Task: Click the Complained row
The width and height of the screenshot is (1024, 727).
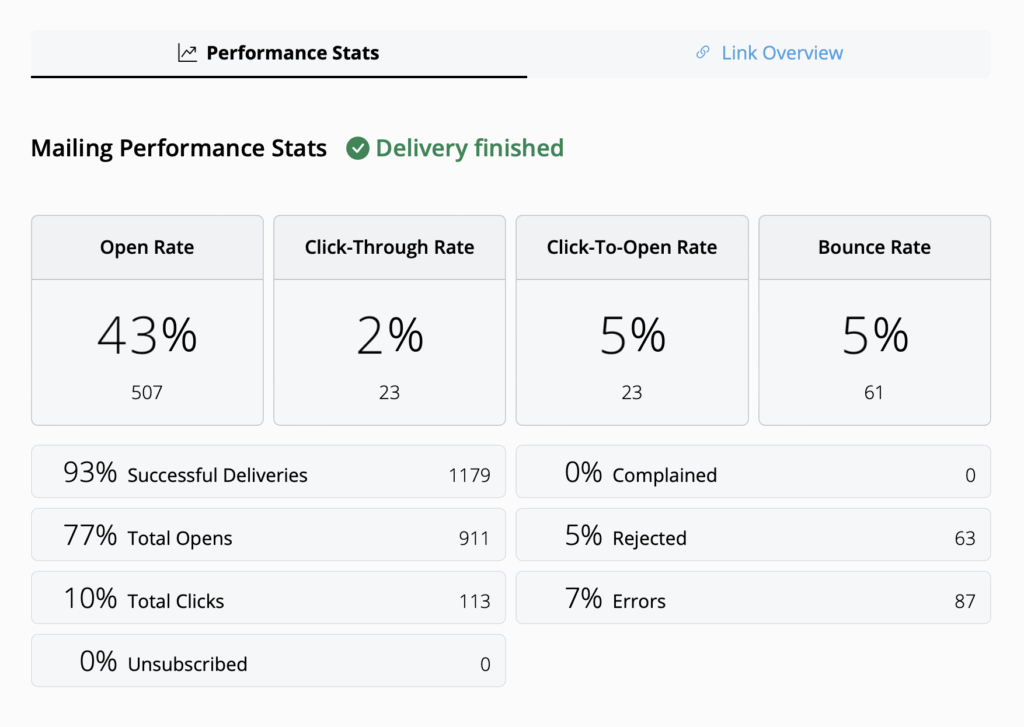Action: click(x=753, y=472)
